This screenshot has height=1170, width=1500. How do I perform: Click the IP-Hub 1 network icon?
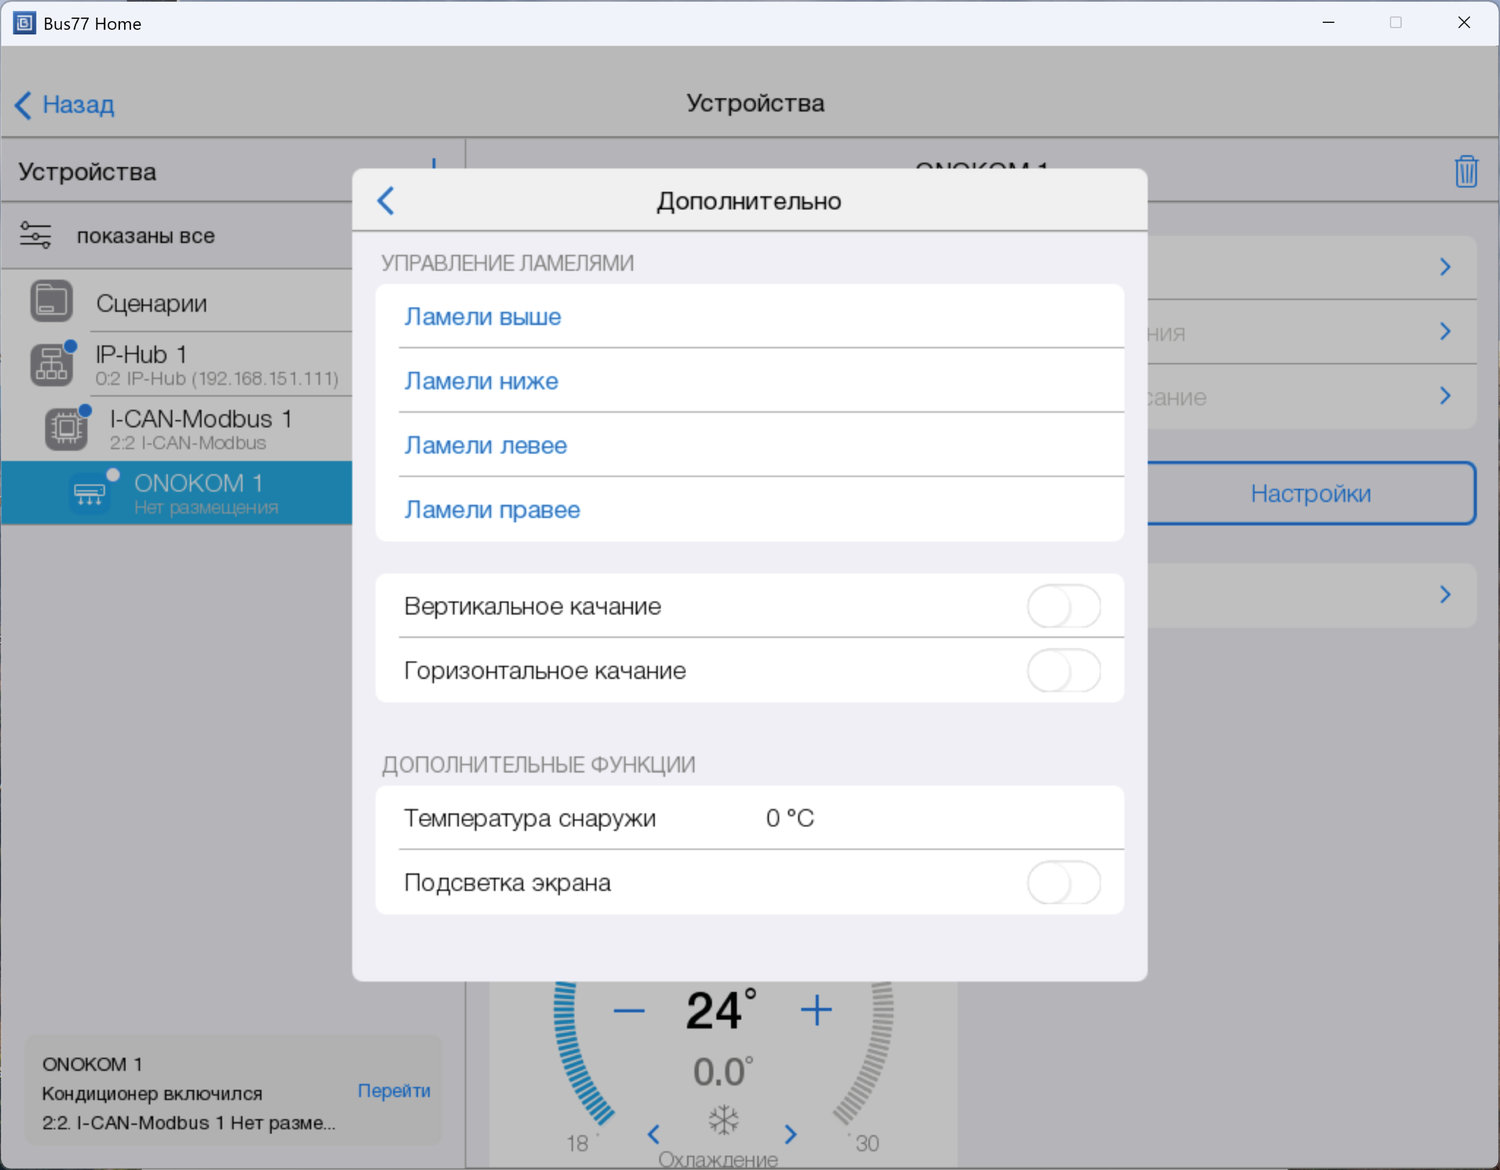51,365
